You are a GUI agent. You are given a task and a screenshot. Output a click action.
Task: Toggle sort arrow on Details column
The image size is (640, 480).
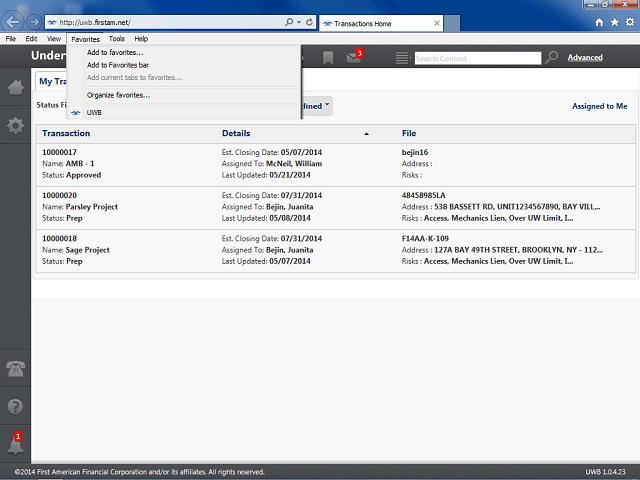(x=366, y=133)
